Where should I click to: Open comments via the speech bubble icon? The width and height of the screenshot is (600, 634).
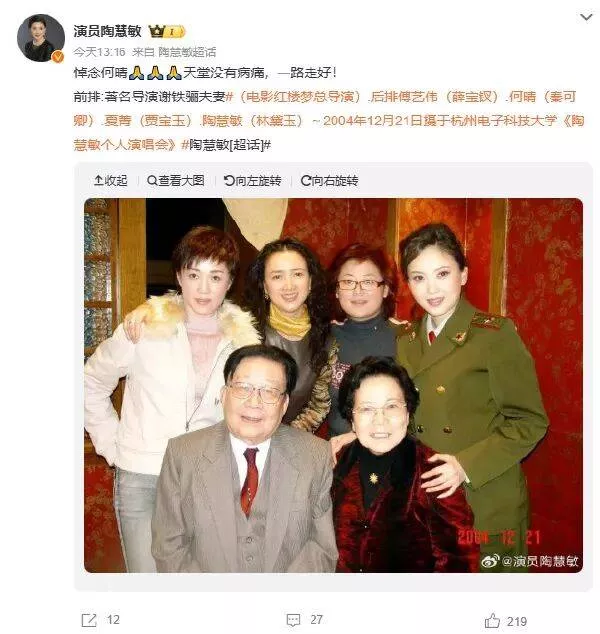293,620
